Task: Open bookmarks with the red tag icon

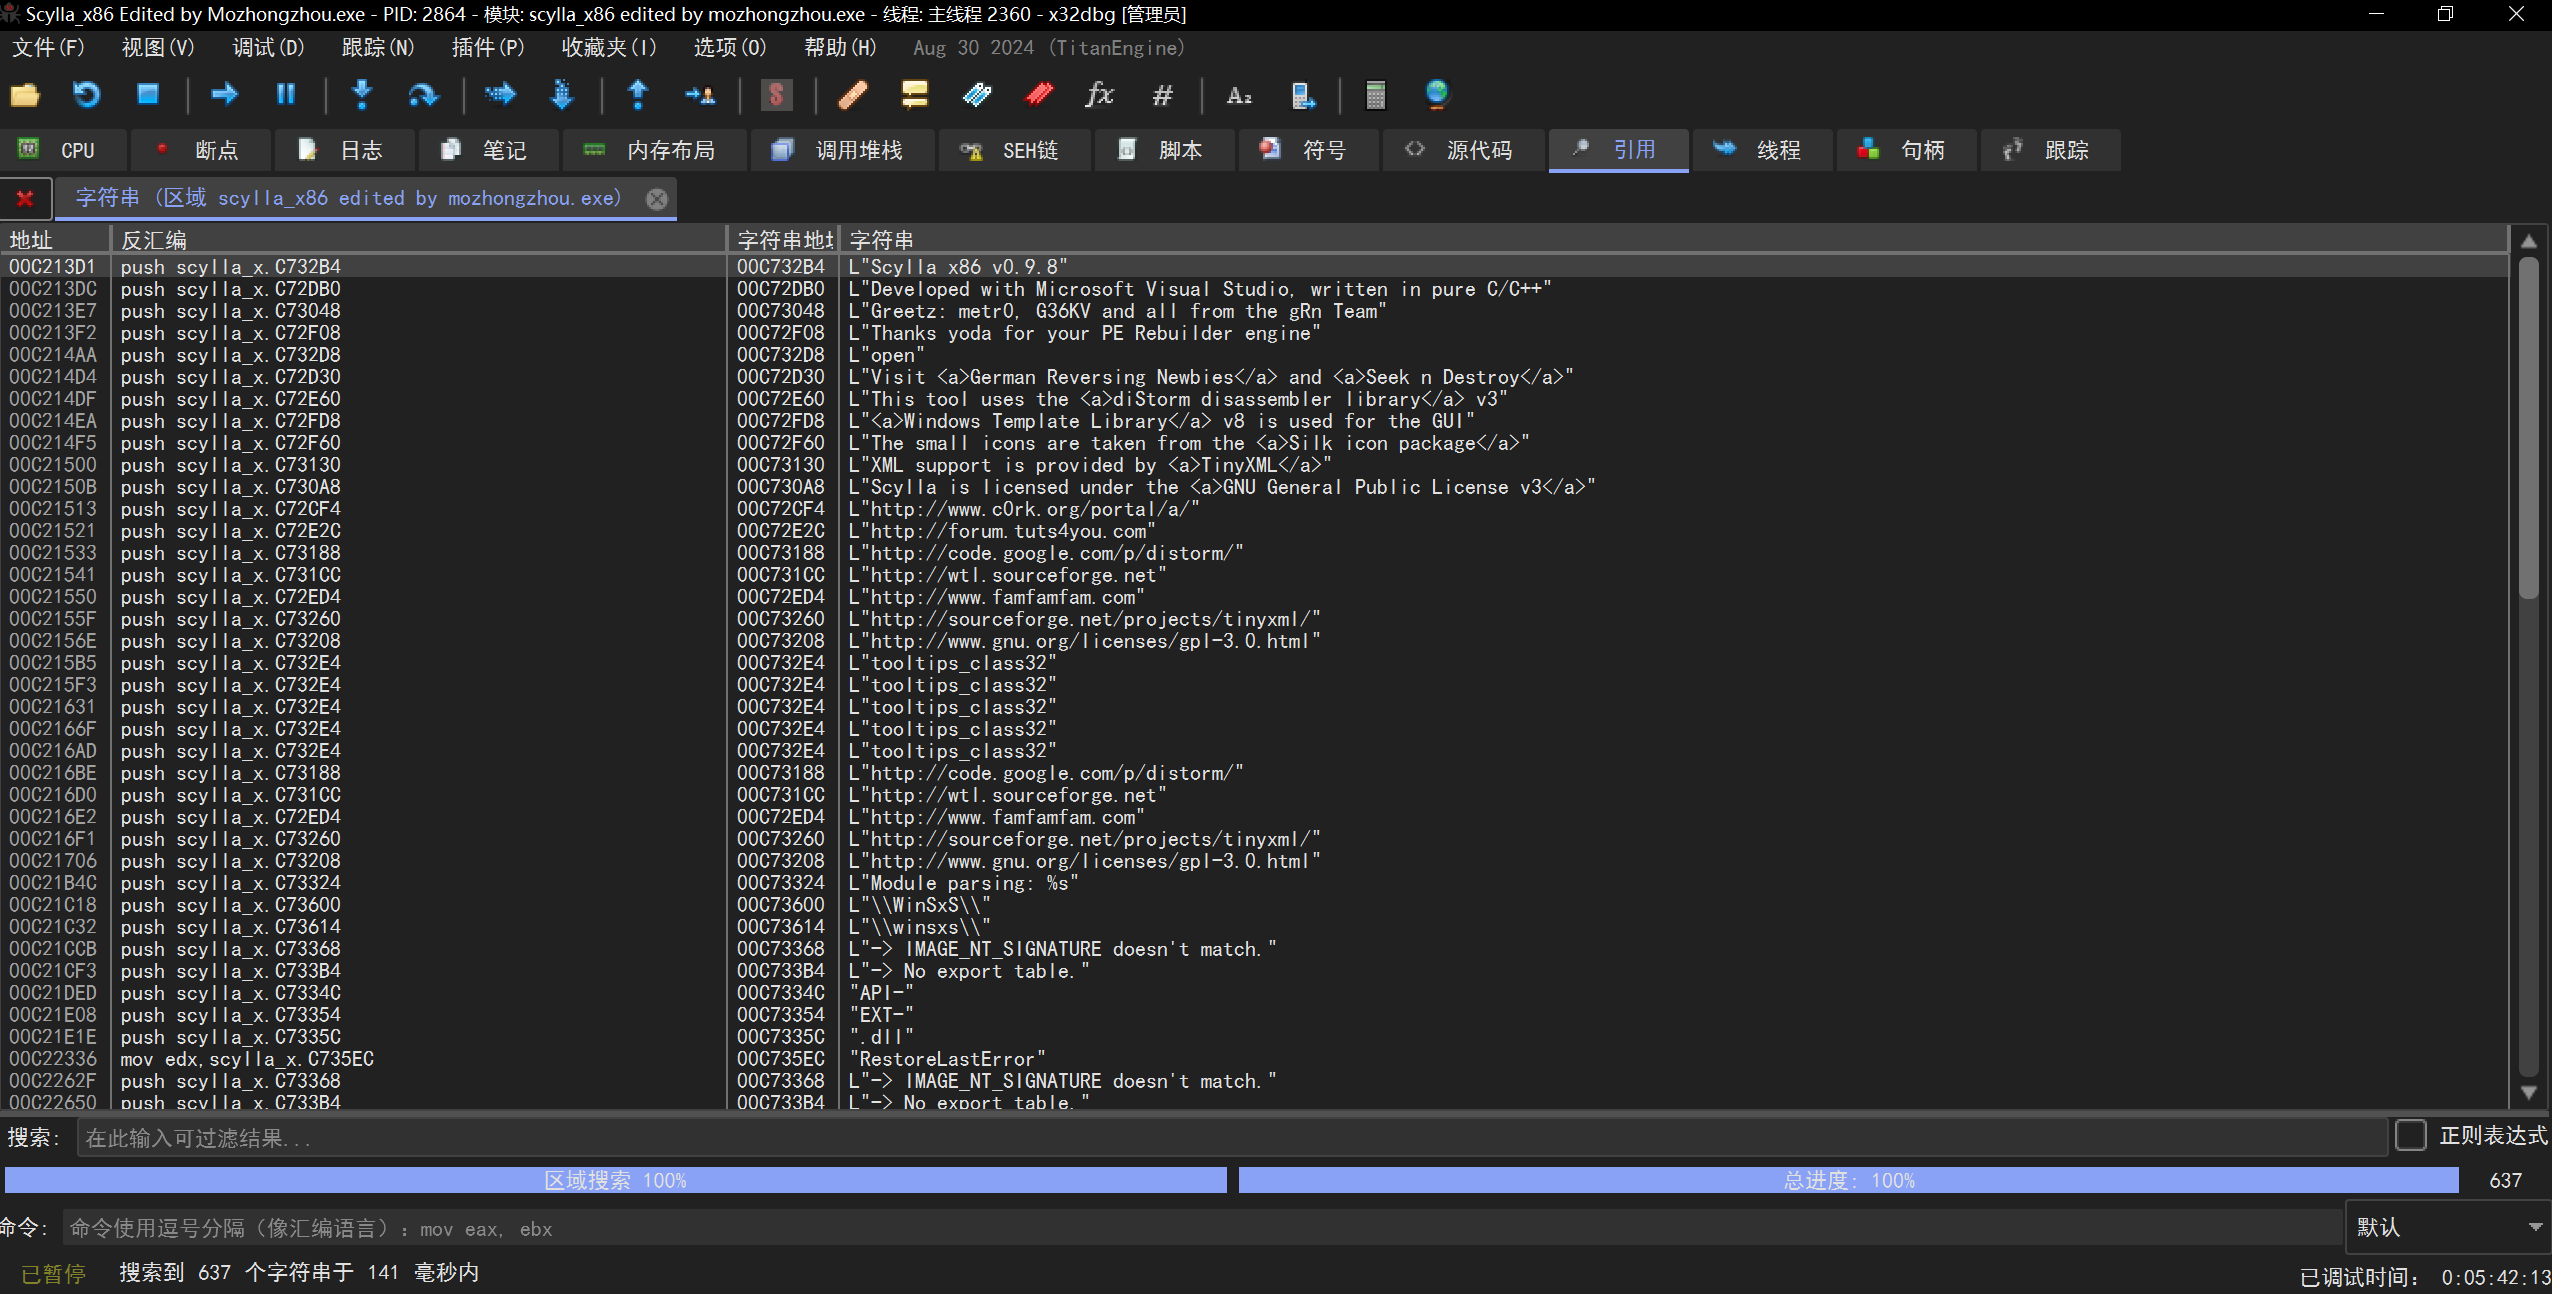Action: coord(1039,95)
